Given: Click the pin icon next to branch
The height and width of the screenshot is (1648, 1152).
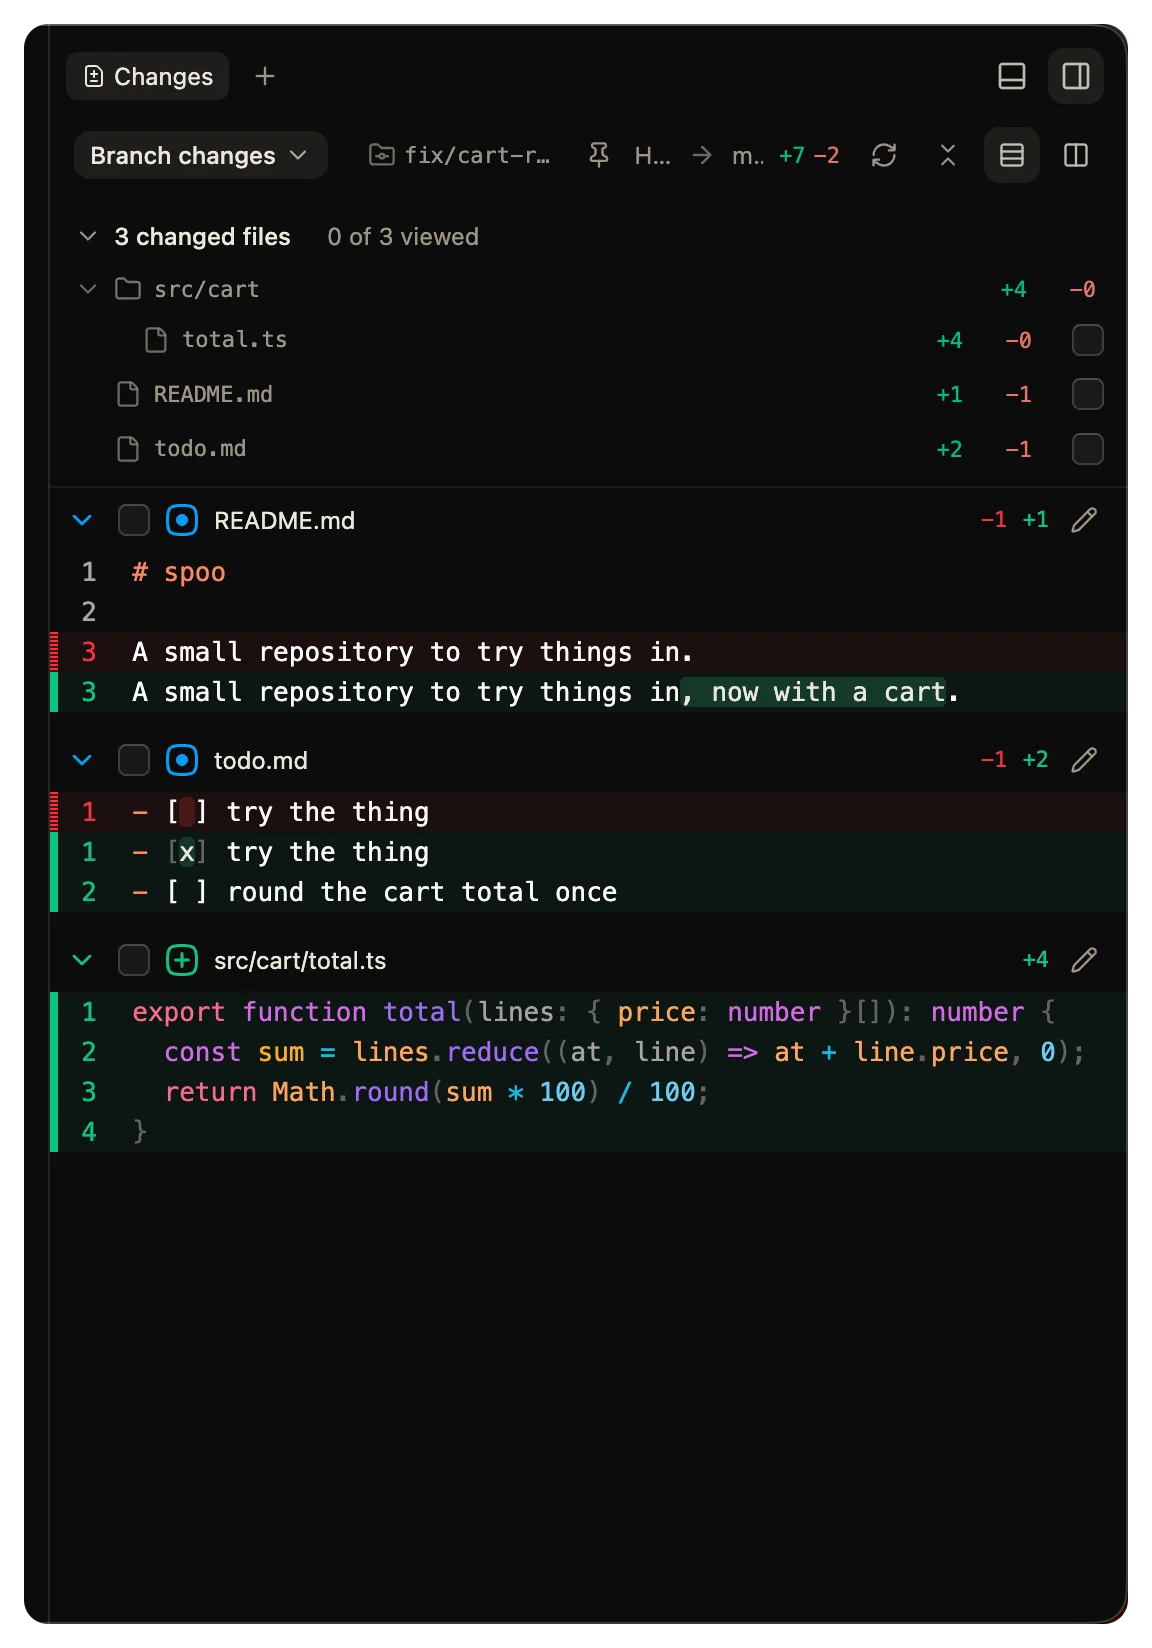Looking at the screenshot, I should [x=599, y=155].
